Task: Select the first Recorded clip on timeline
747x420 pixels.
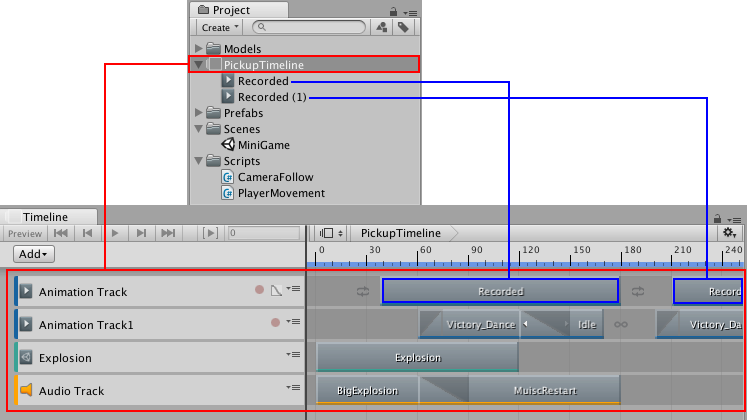Action: (x=500, y=291)
